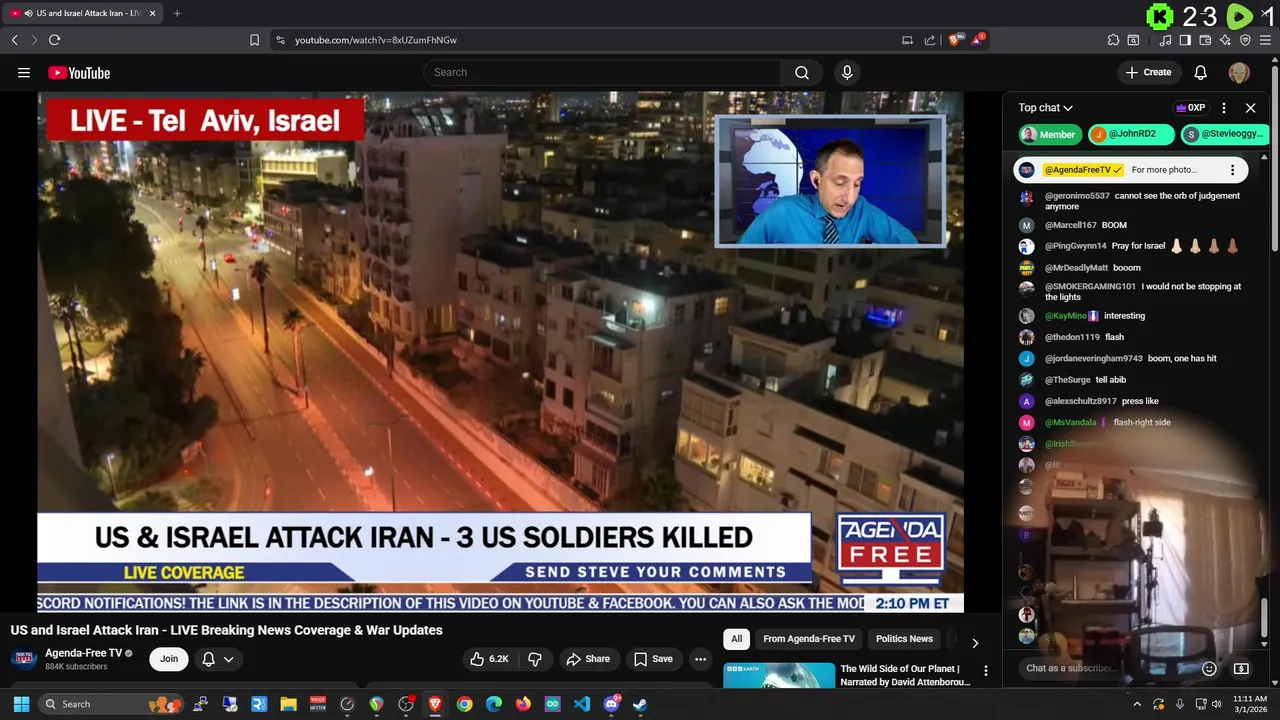Image resolution: width=1280 pixels, height=720 pixels.
Task: Go to the YouTube home logo
Action: pos(79,72)
